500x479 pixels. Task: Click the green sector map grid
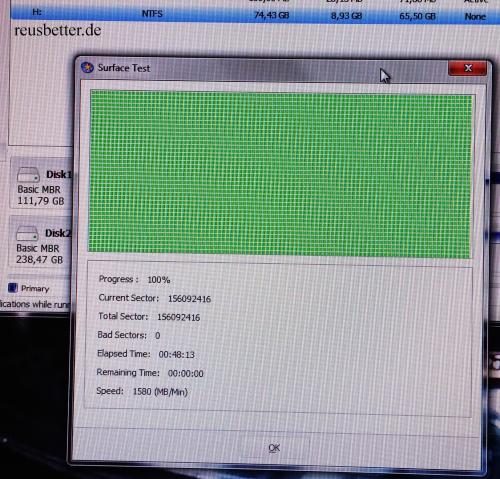tap(280, 174)
